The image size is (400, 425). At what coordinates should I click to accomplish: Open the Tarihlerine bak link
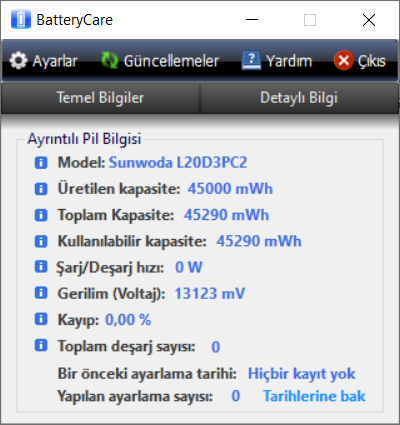pyautogui.click(x=314, y=396)
